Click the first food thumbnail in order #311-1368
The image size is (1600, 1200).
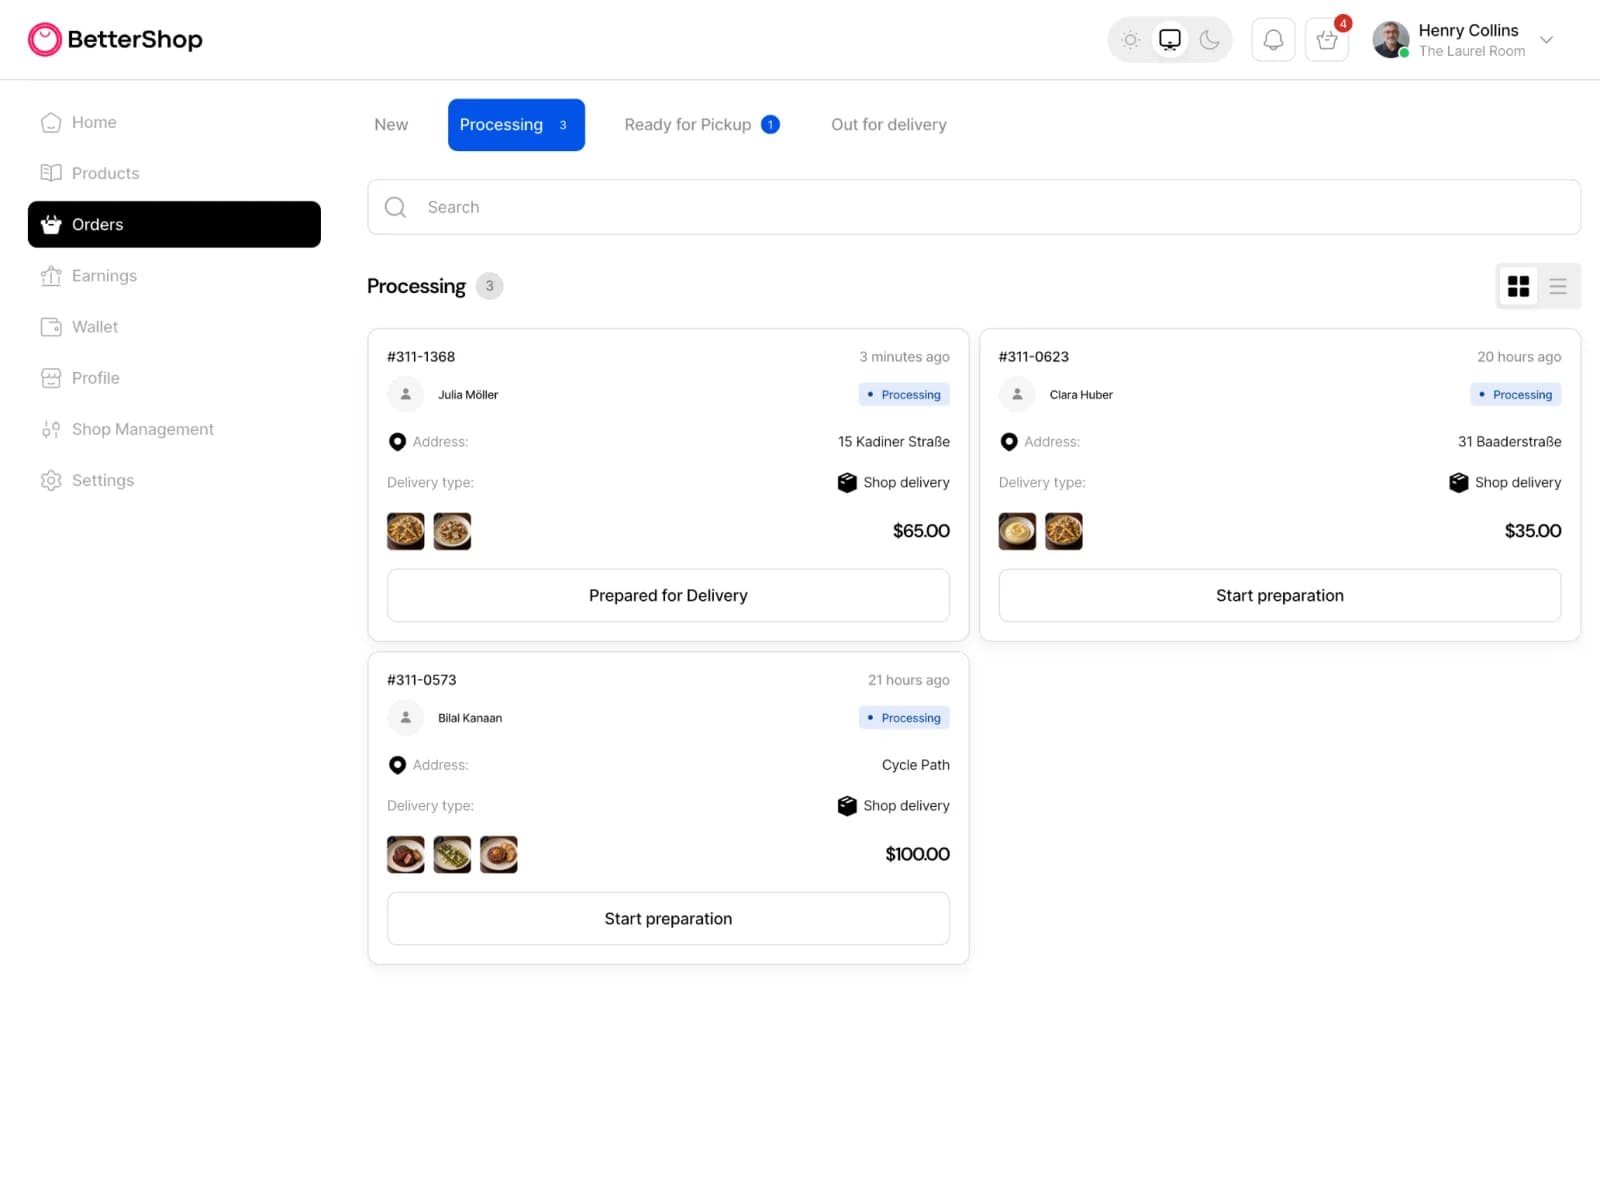point(406,531)
